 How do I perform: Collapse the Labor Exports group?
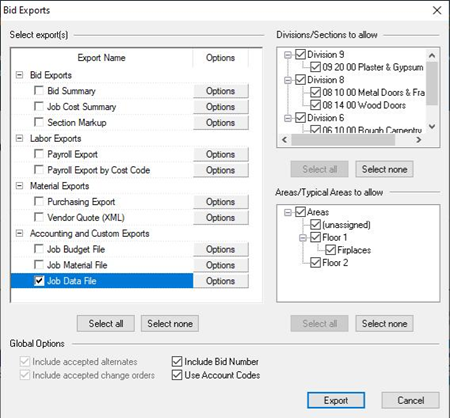click(20, 138)
